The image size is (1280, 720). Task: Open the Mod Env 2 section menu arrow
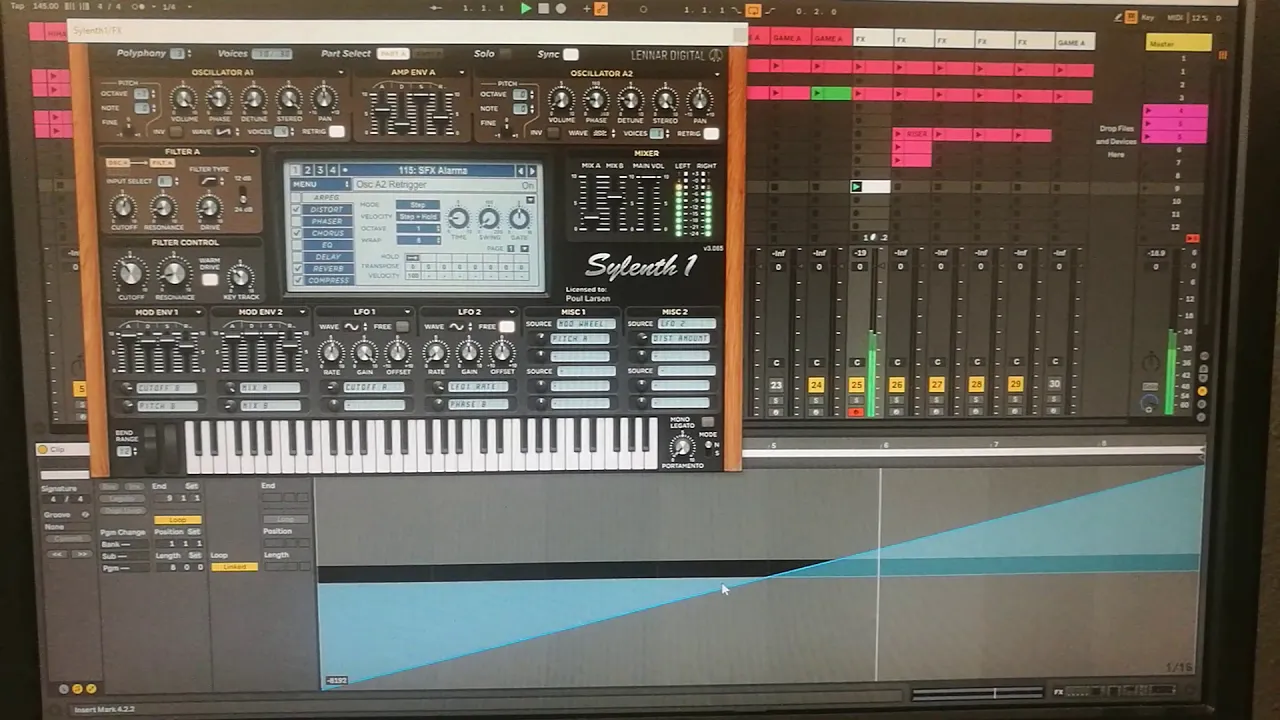[303, 312]
